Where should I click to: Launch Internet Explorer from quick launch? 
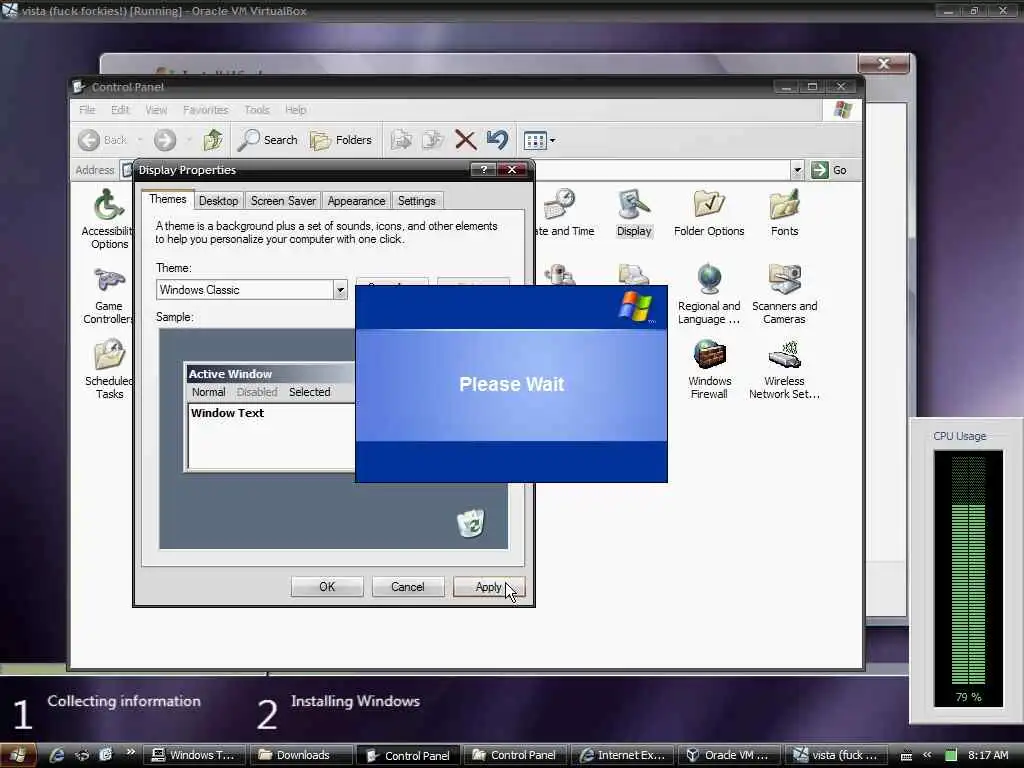coord(57,755)
